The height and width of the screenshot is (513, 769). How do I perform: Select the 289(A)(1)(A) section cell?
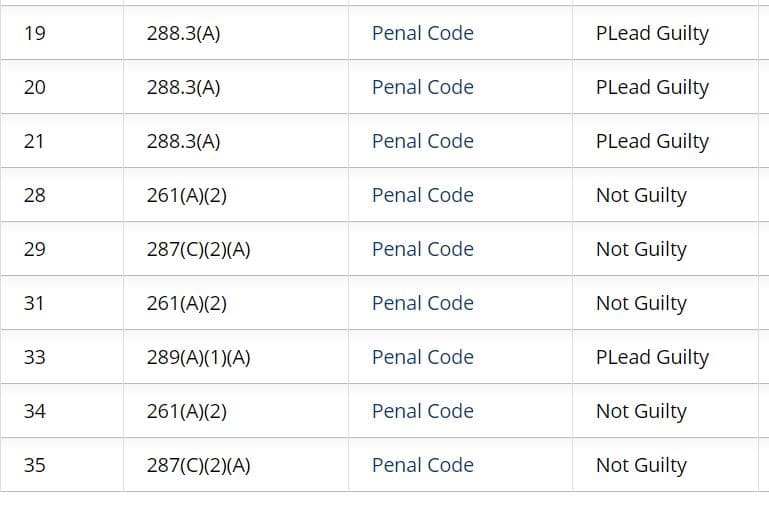point(198,357)
